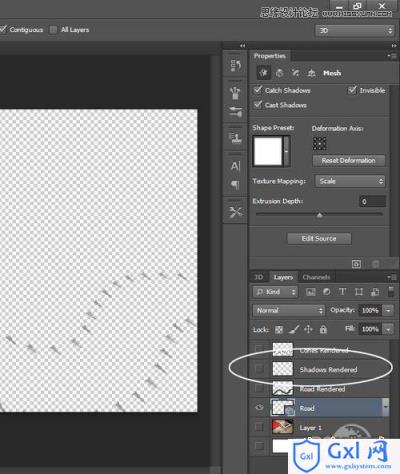
Task: Filter layers by shape layers icon
Action: click(x=359, y=292)
